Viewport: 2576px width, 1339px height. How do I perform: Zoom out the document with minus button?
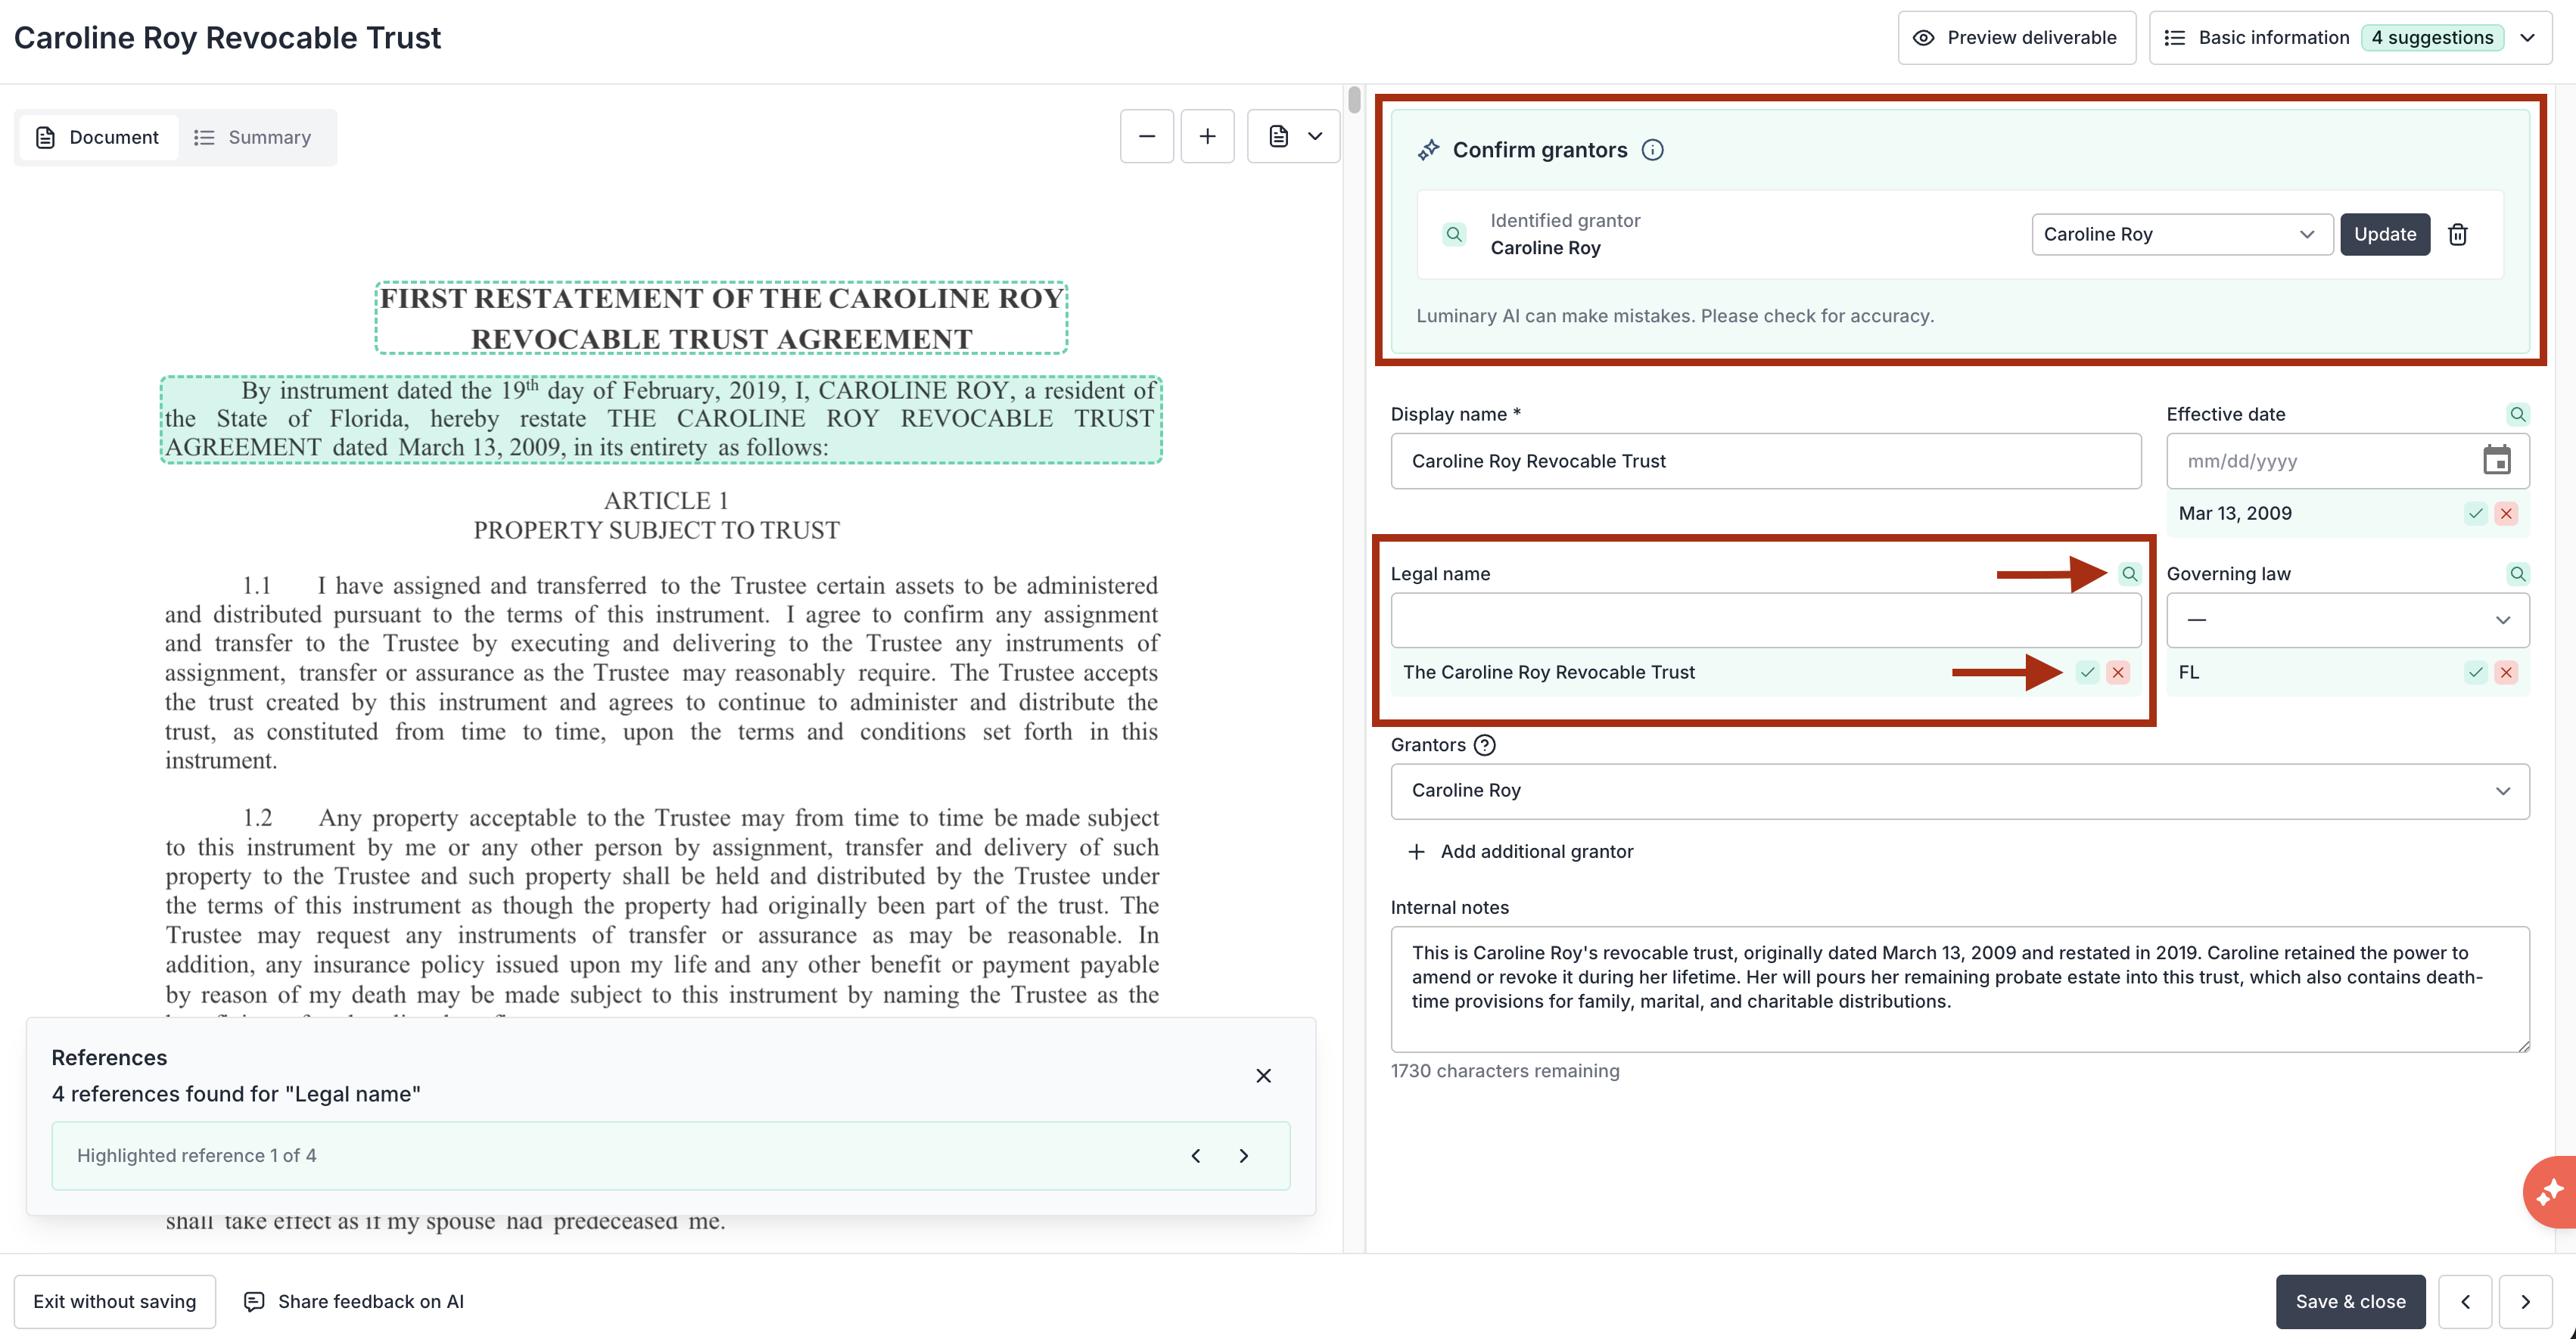[1146, 136]
